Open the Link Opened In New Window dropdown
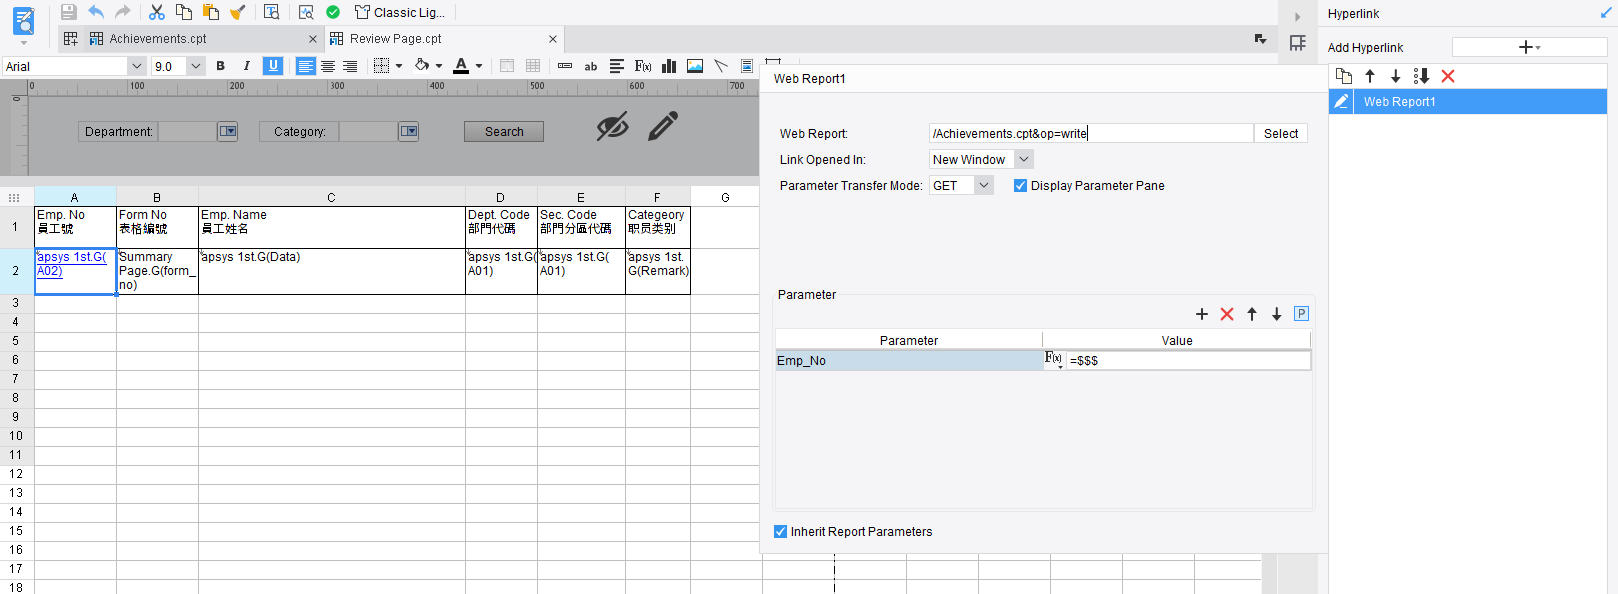 1023,159
